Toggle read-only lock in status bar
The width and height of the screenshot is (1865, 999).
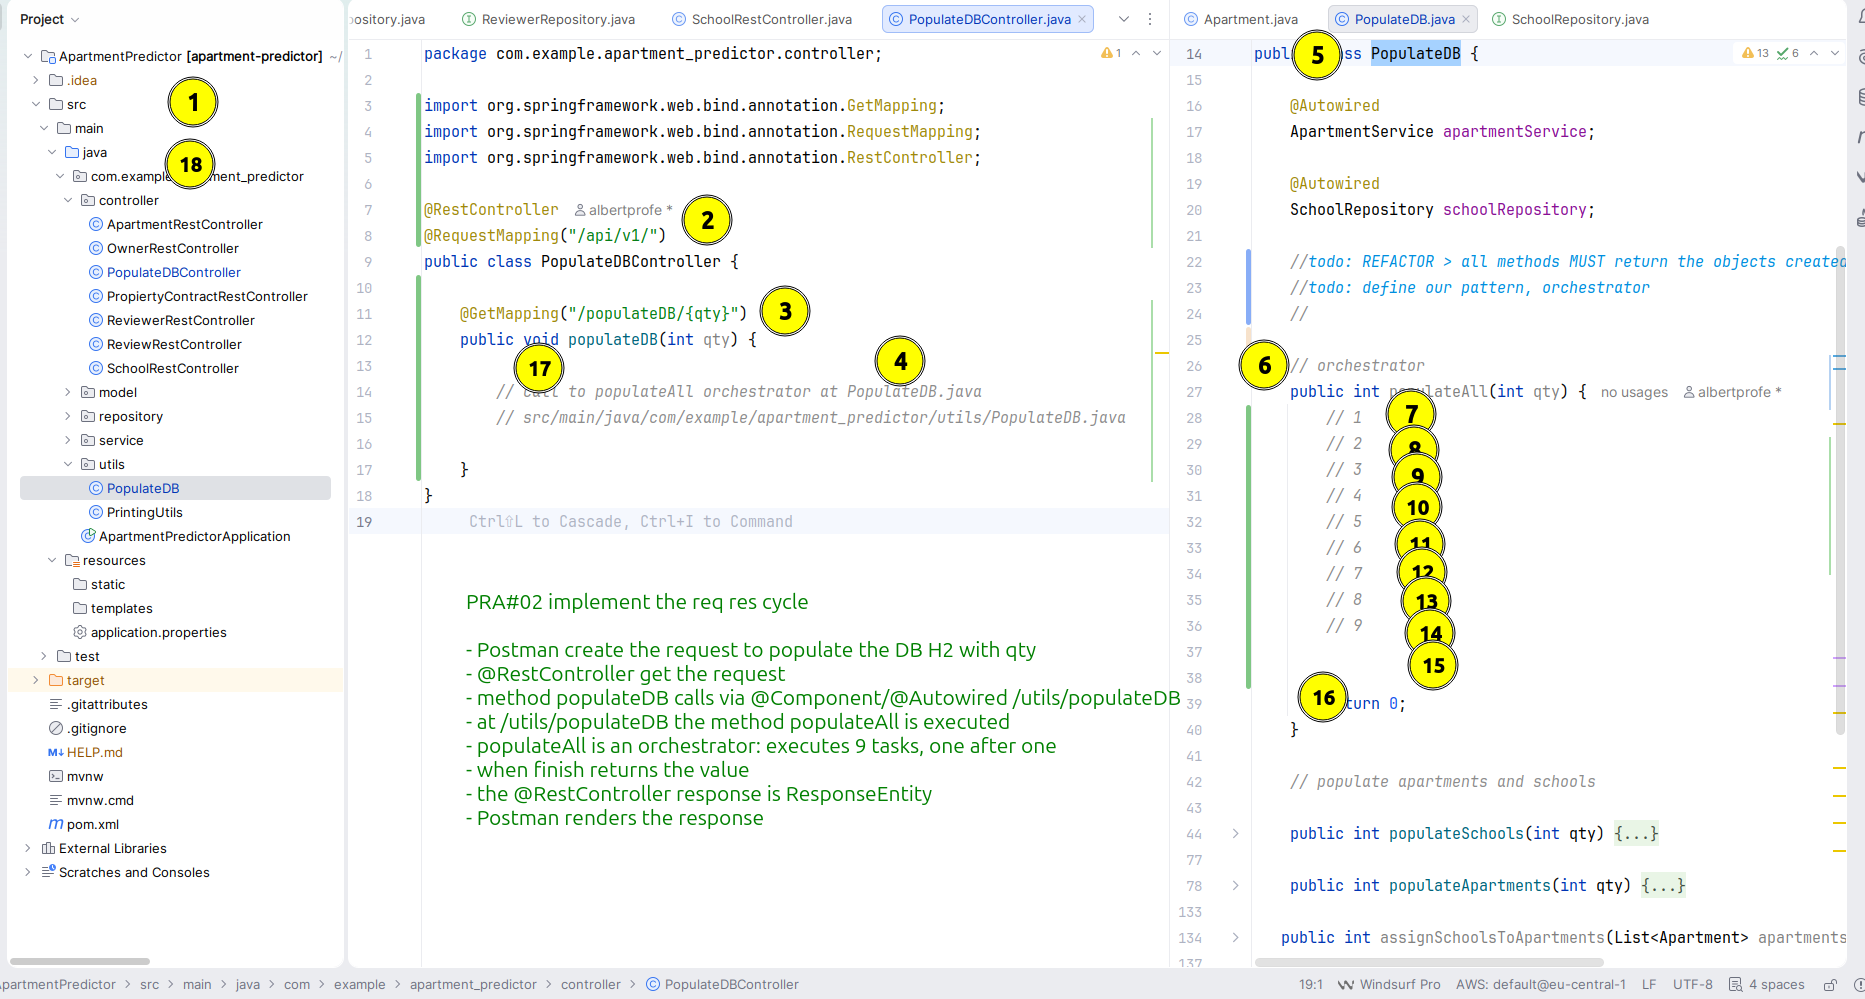(x=1830, y=984)
